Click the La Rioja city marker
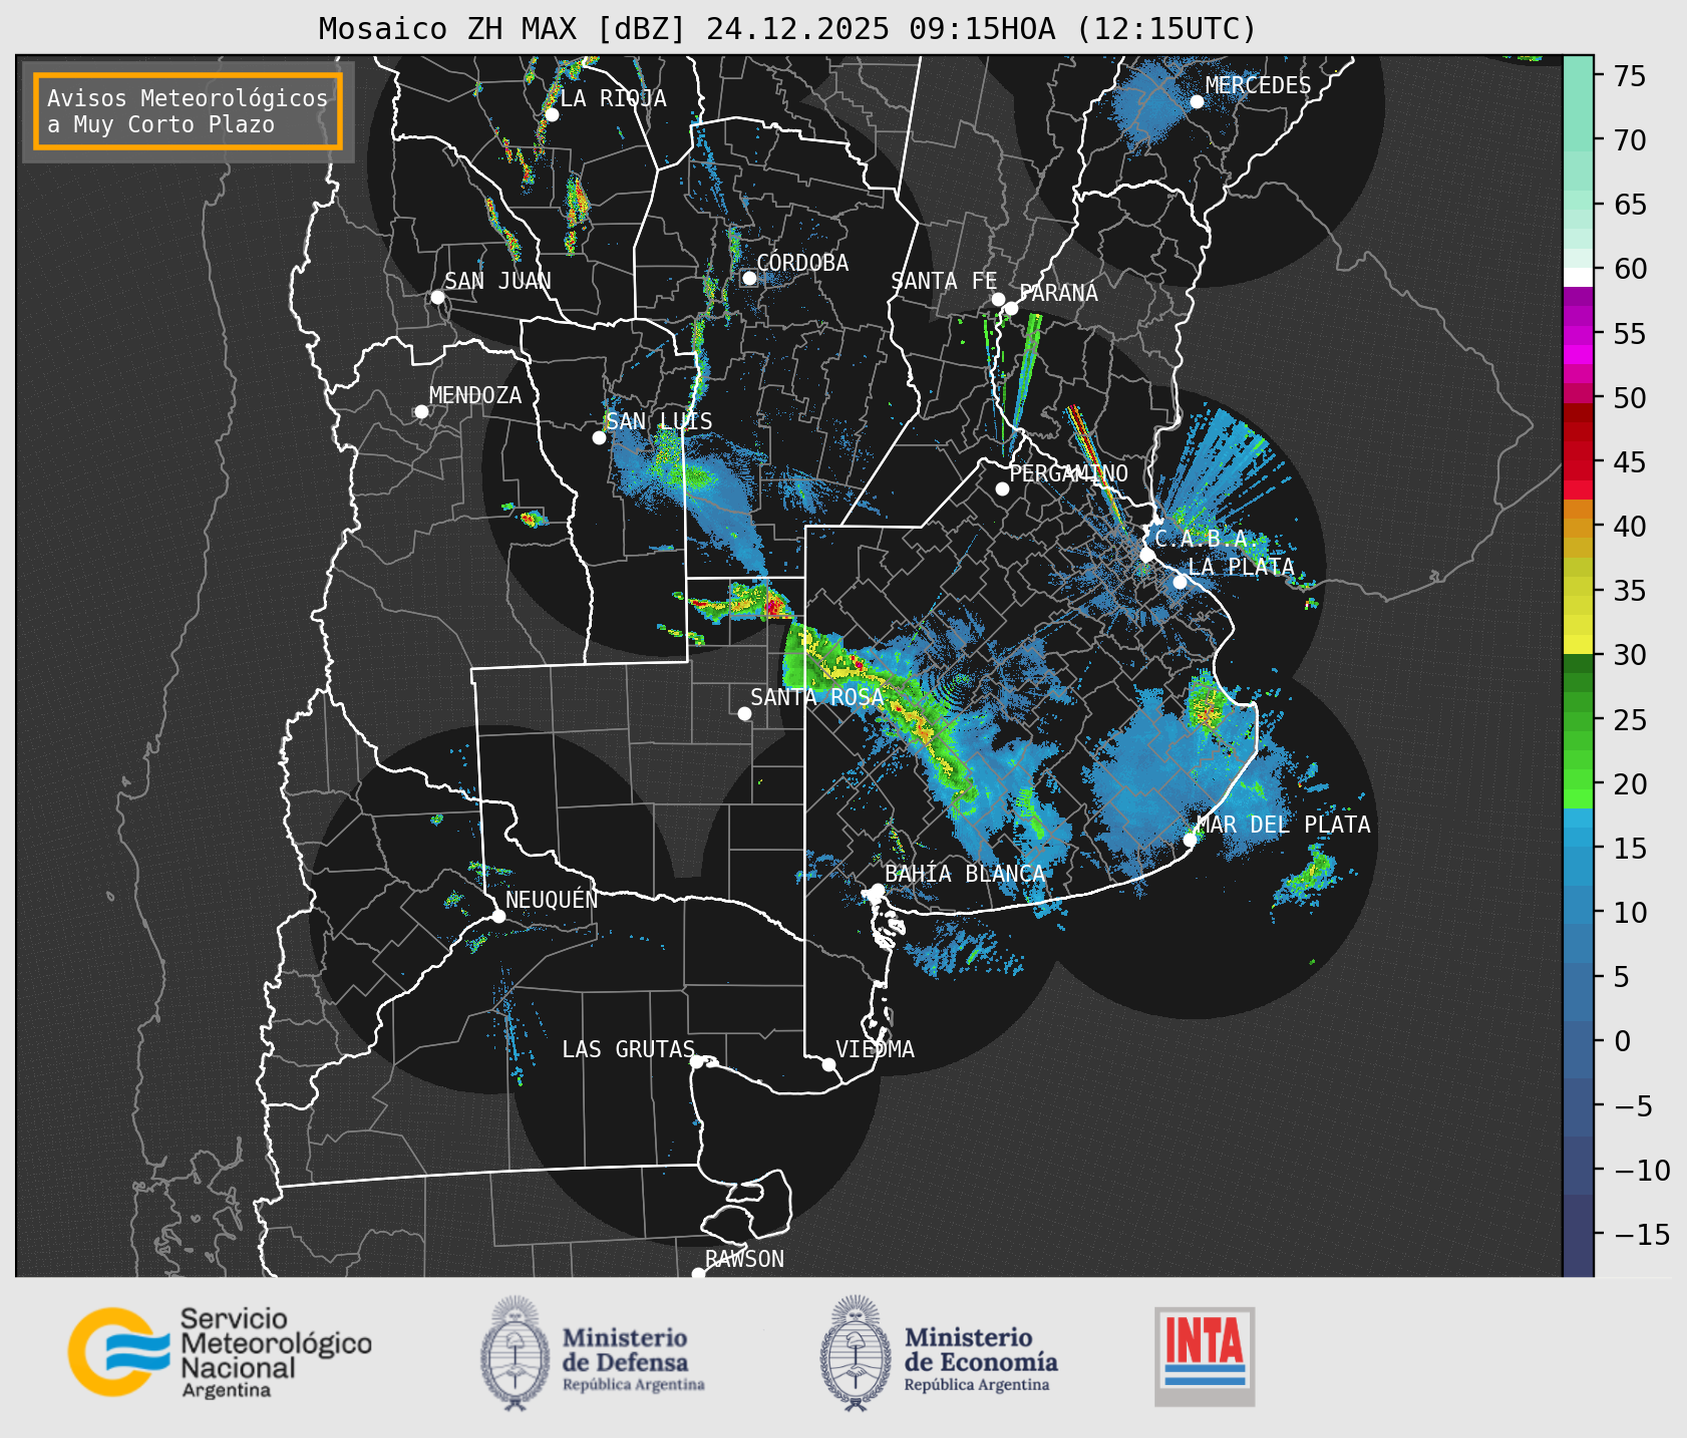The image size is (1687, 1438). pyautogui.click(x=551, y=115)
